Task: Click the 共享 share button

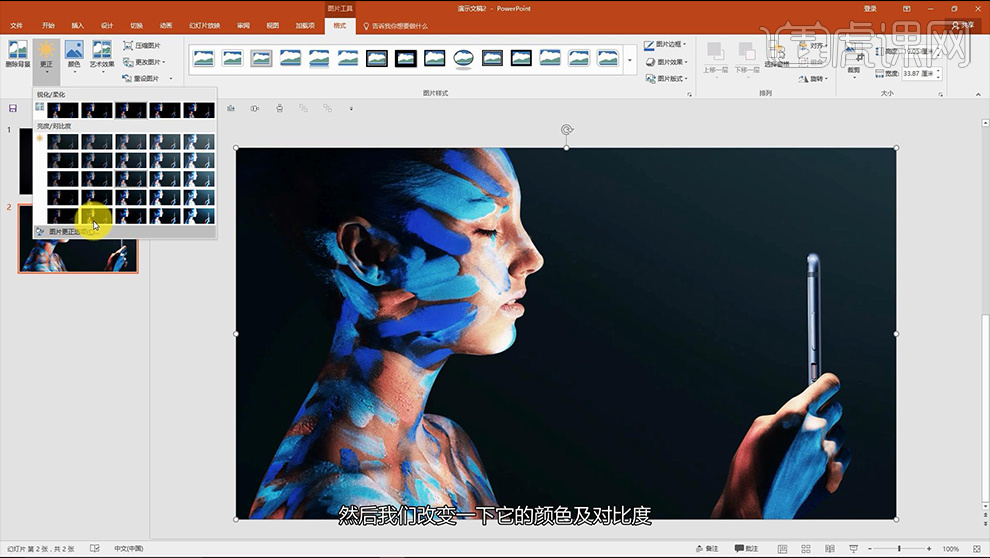Action: 963,26
